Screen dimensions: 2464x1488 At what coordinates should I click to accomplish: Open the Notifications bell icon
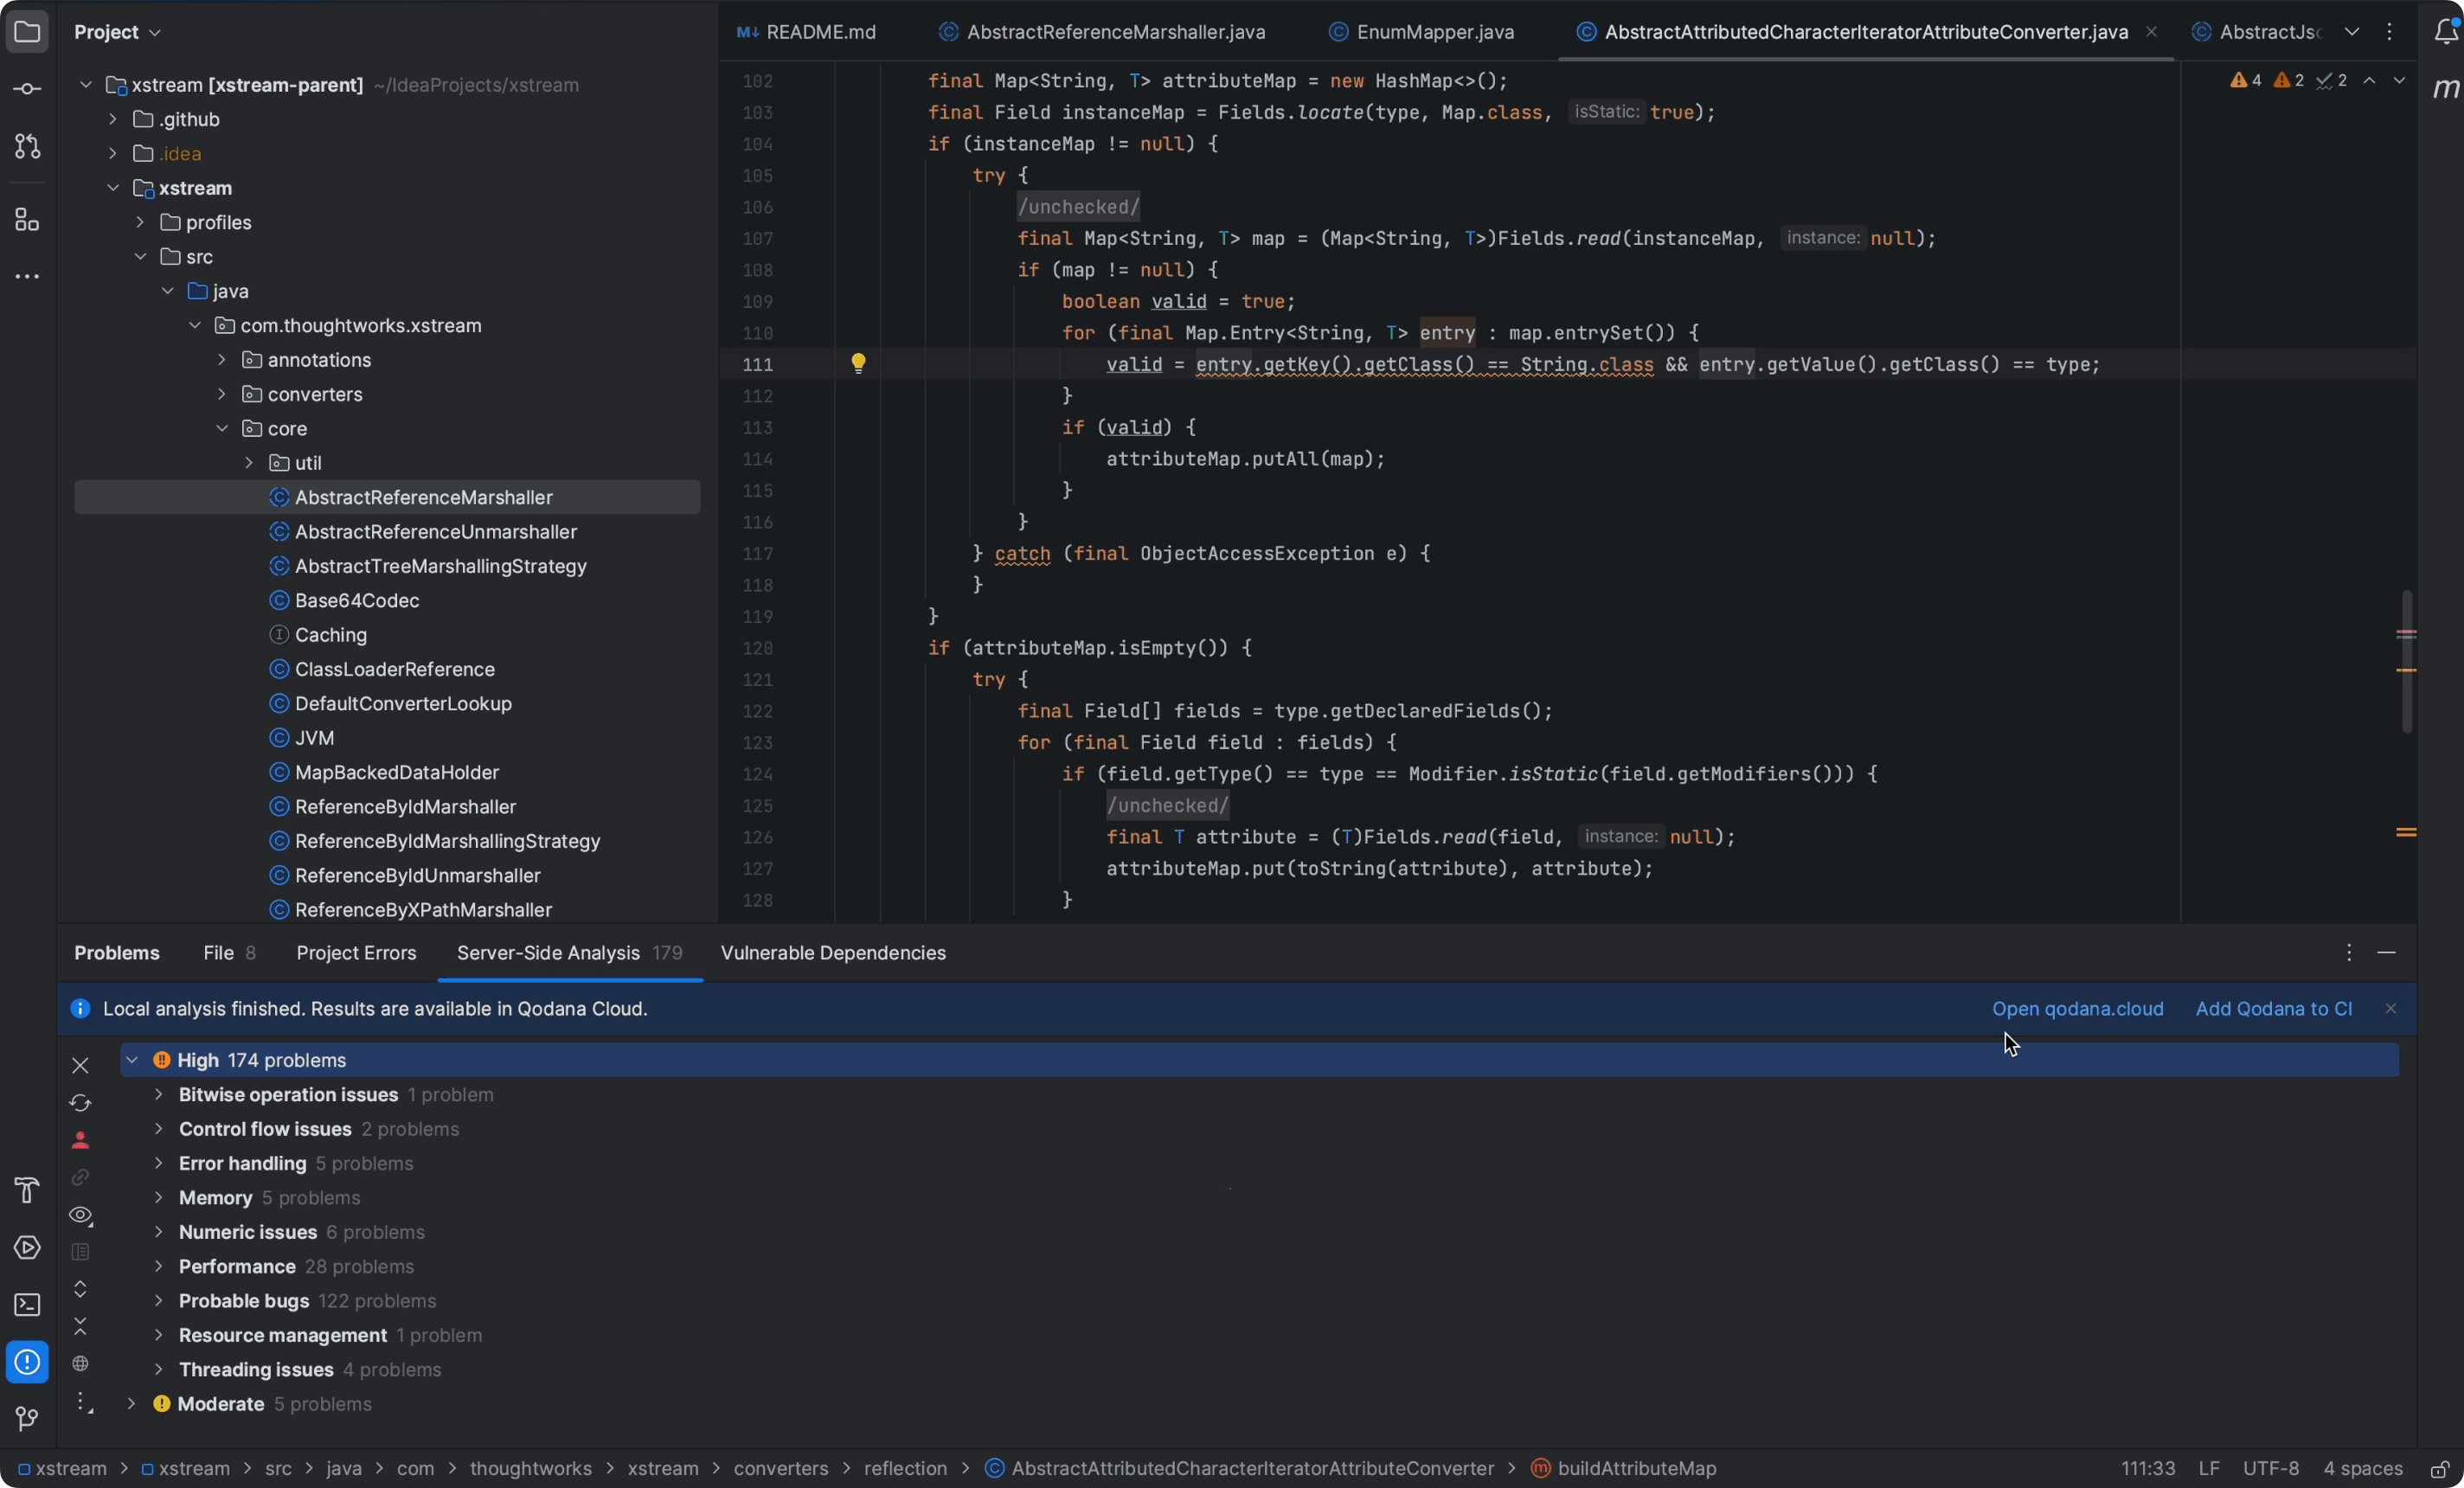2445,32
